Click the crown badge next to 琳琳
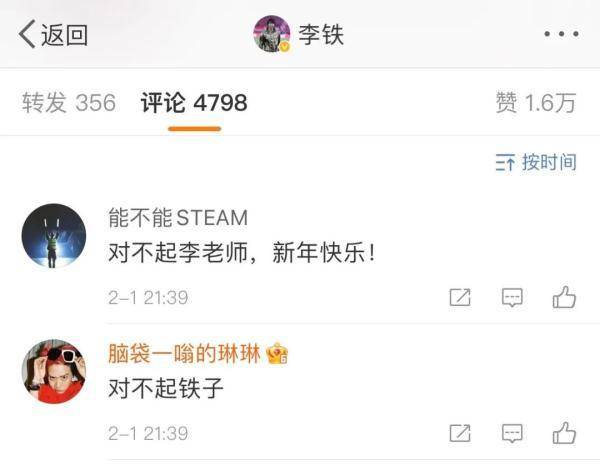This screenshot has width=600, height=466. pos(277,353)
